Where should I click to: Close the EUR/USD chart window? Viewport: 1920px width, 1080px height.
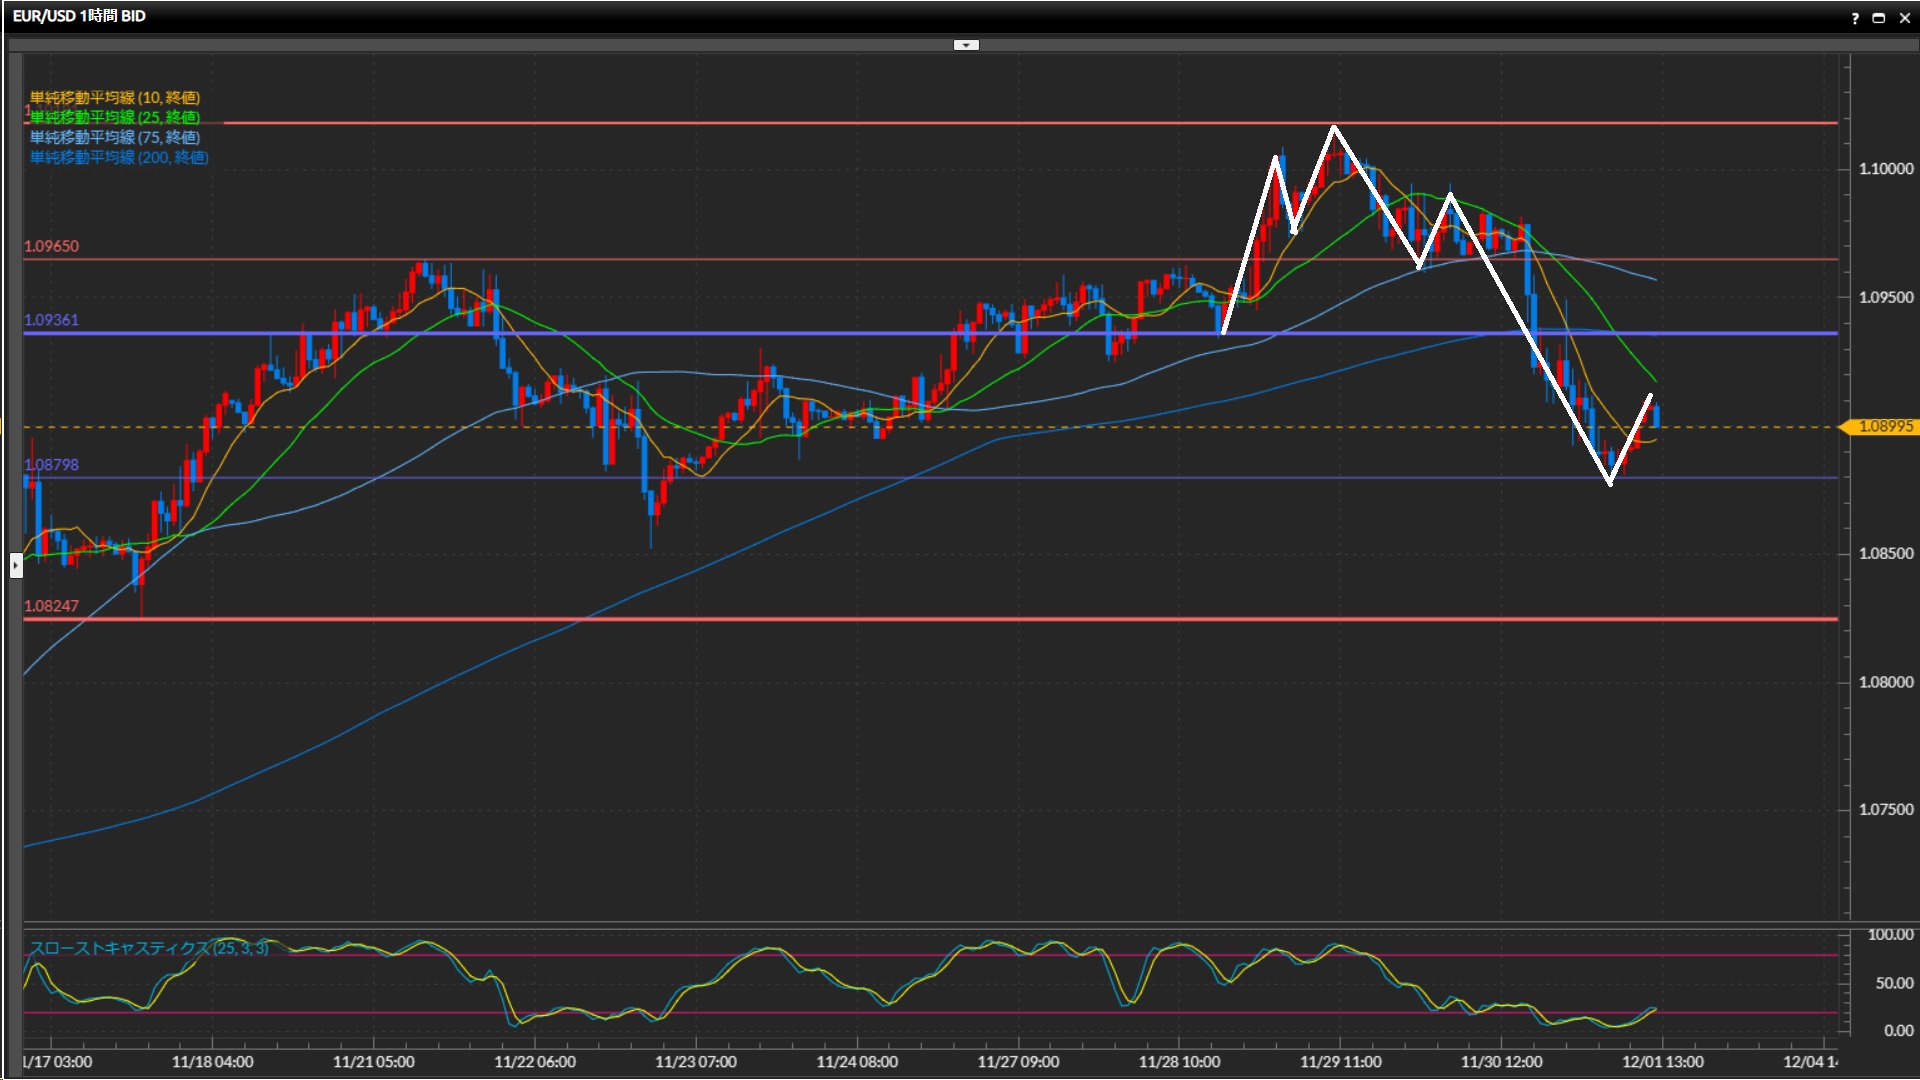[x=1905, y=18]
